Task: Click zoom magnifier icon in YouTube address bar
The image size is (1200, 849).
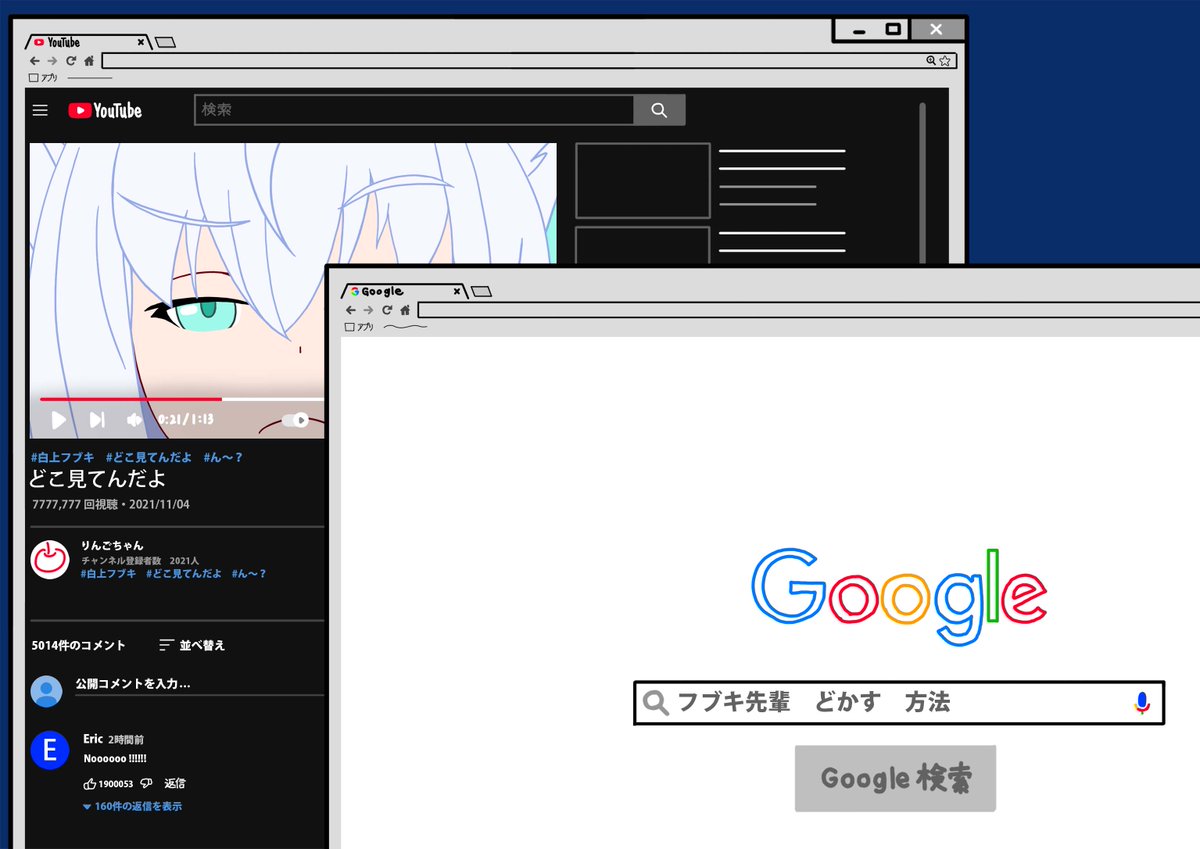Action: 931,61
